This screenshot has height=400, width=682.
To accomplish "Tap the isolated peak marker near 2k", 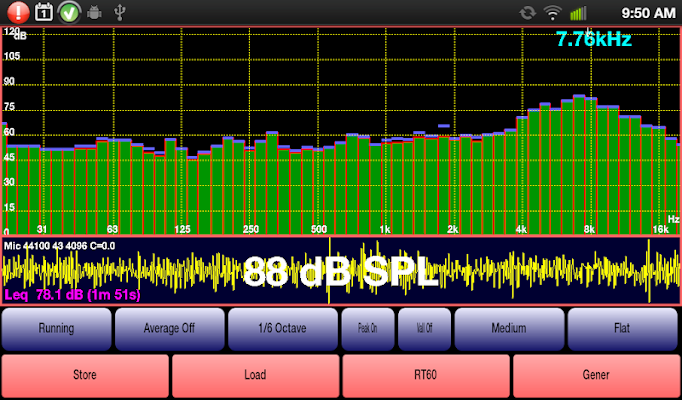I will point(444,126).
